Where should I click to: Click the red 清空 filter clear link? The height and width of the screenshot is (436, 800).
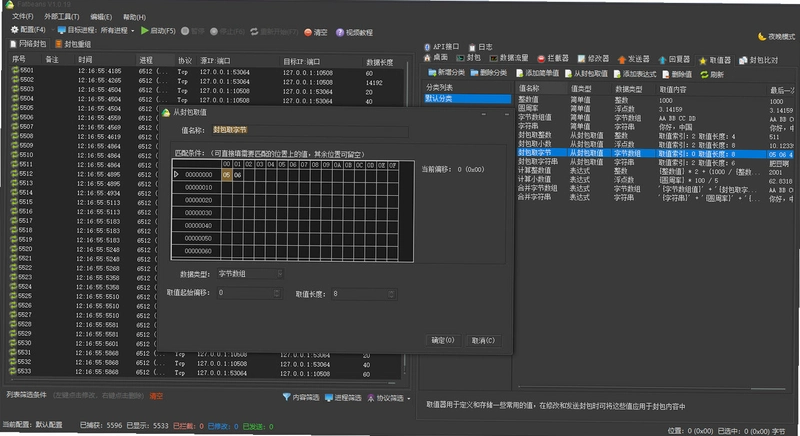point(156,396)
